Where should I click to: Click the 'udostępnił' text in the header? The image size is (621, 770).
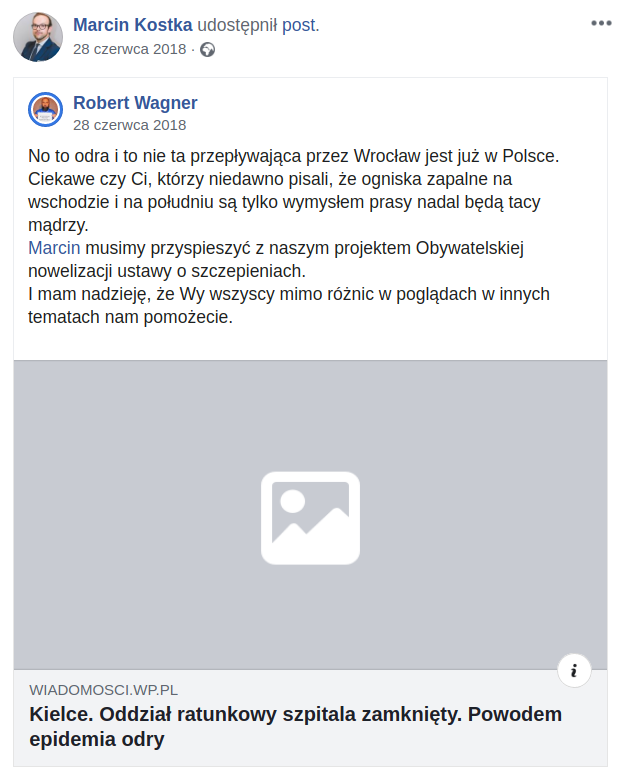pyautogui.click(x=237, y=25)
